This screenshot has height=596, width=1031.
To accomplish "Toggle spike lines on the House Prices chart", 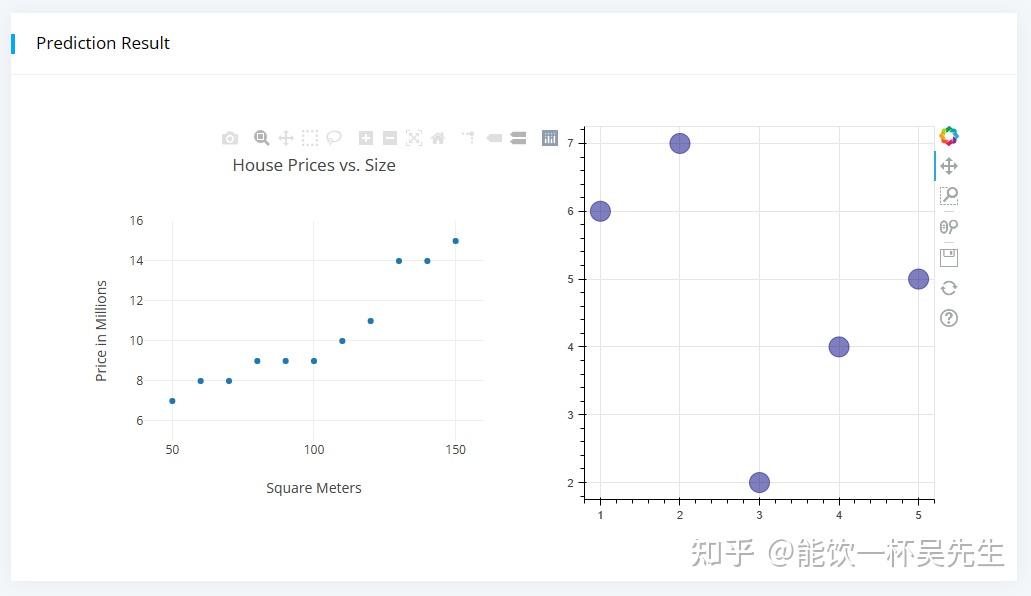I will point(467,138).
